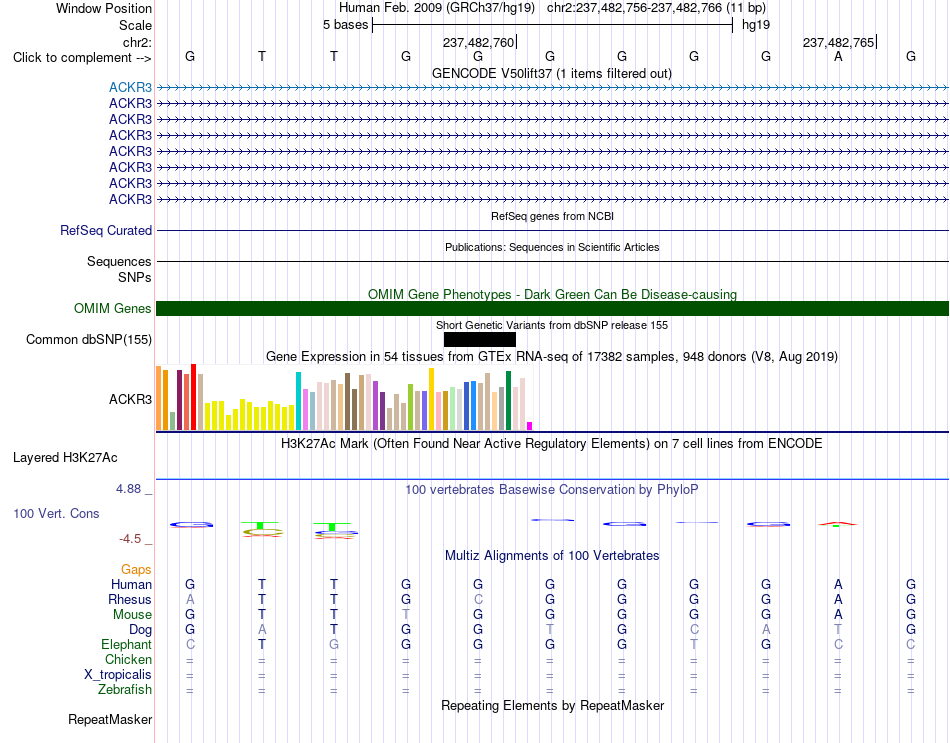Click base "A" in the complement sequence row
The width and height of the screenshot is (950, 743).
pos(838,56)
